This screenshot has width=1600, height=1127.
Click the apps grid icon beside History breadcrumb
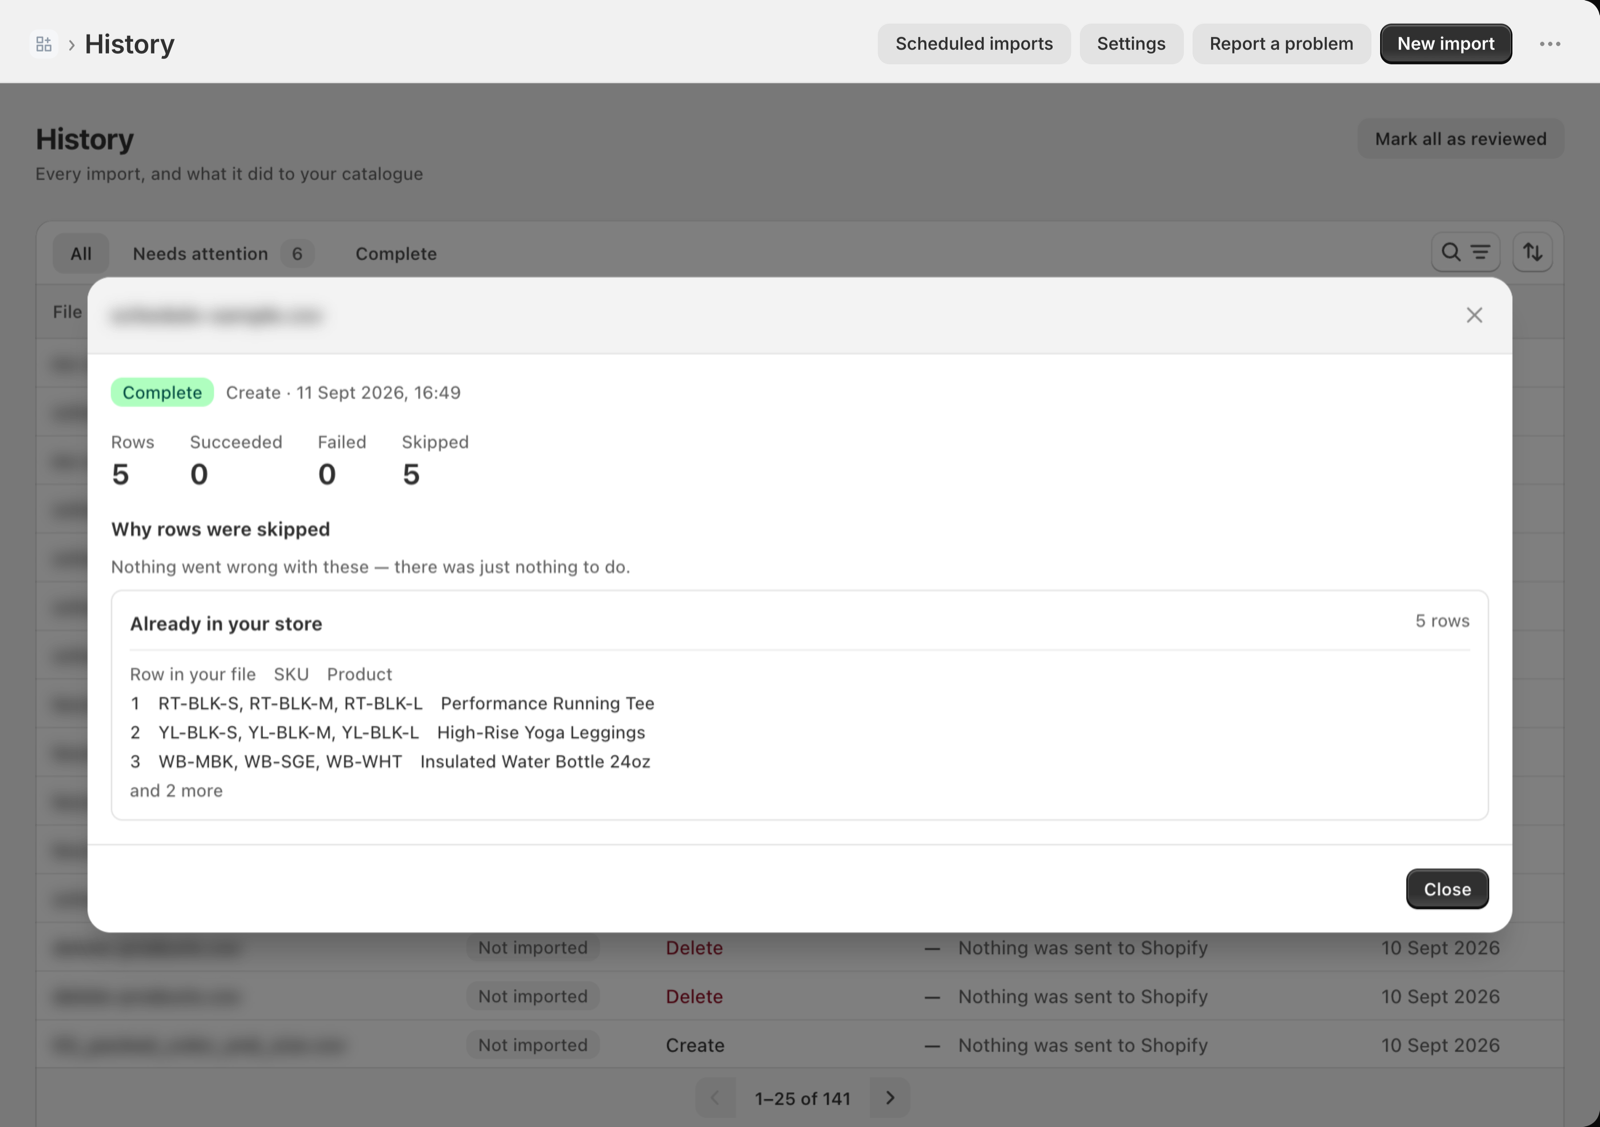[x=44, y=44]
